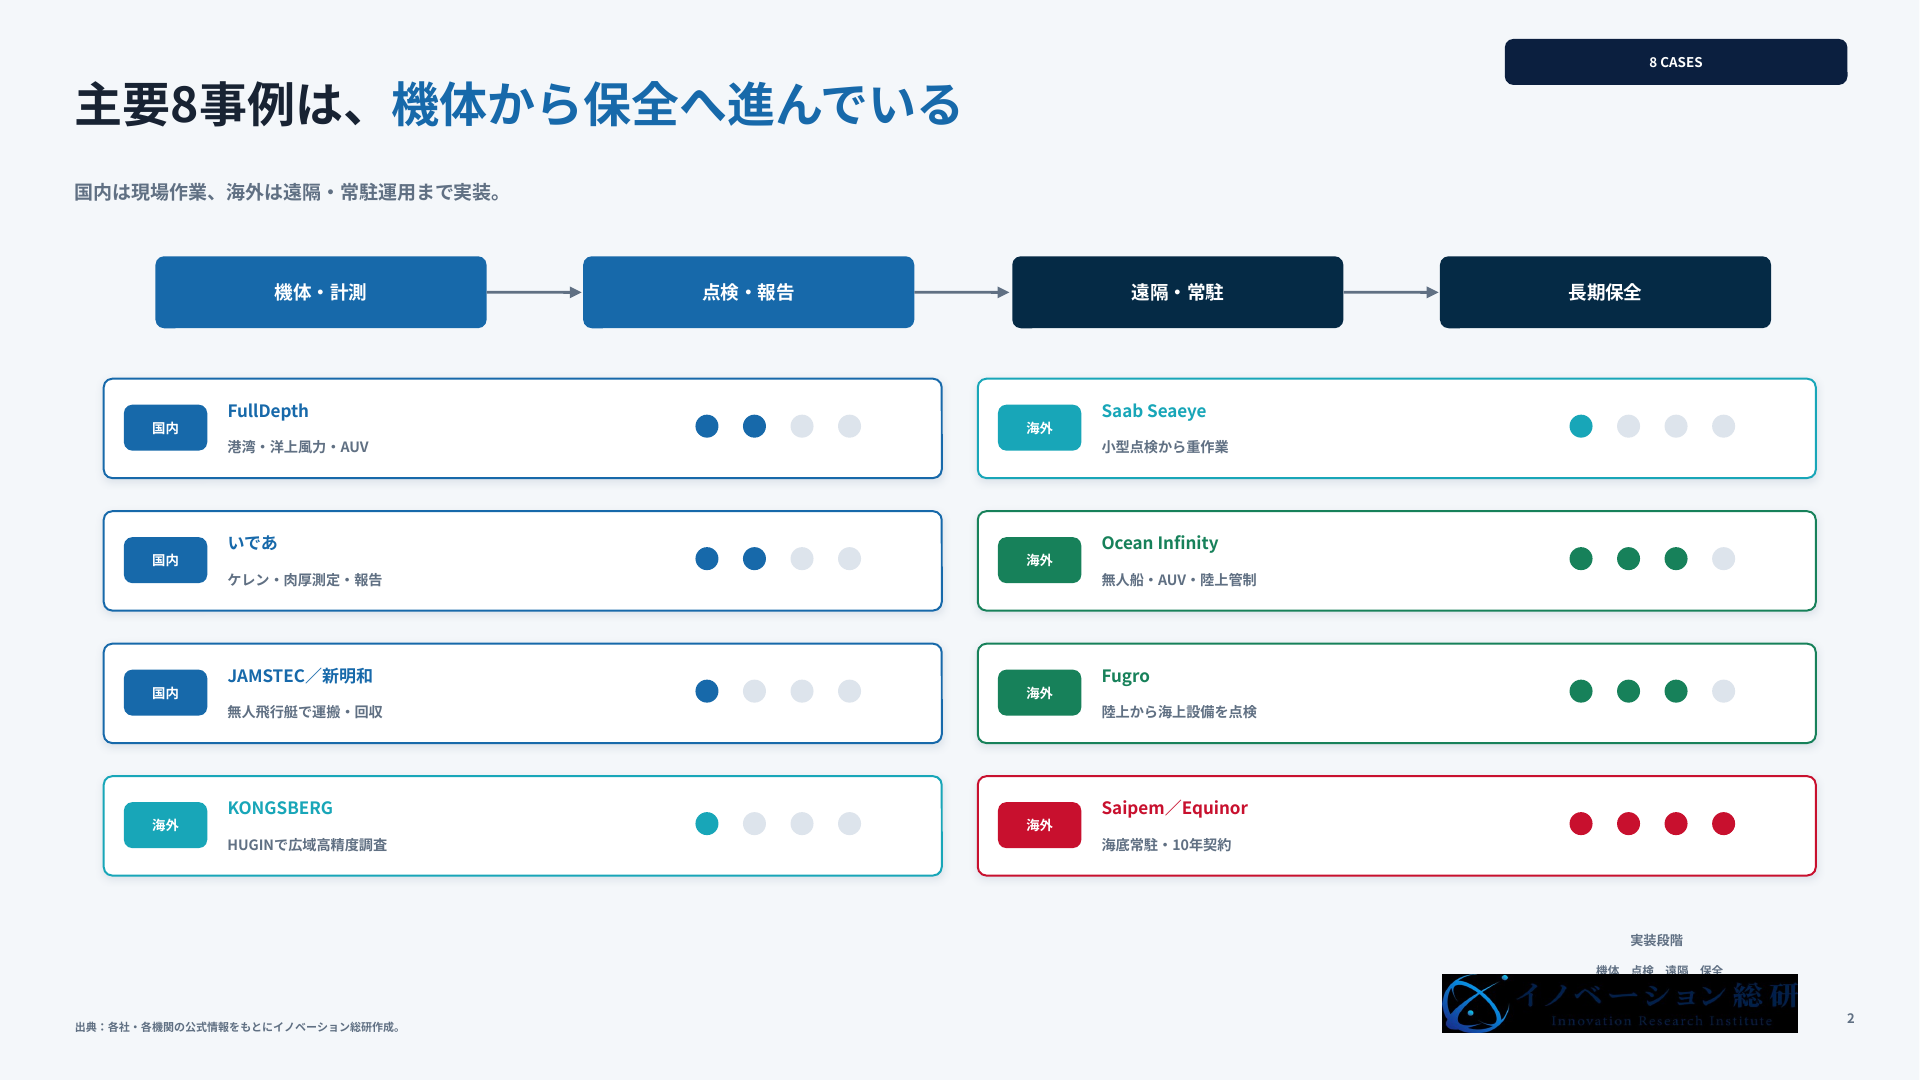The image size is (1920, 1080).
Task: Click the 国内 badge on the FullDepth card
Action: tap(165, 428)
